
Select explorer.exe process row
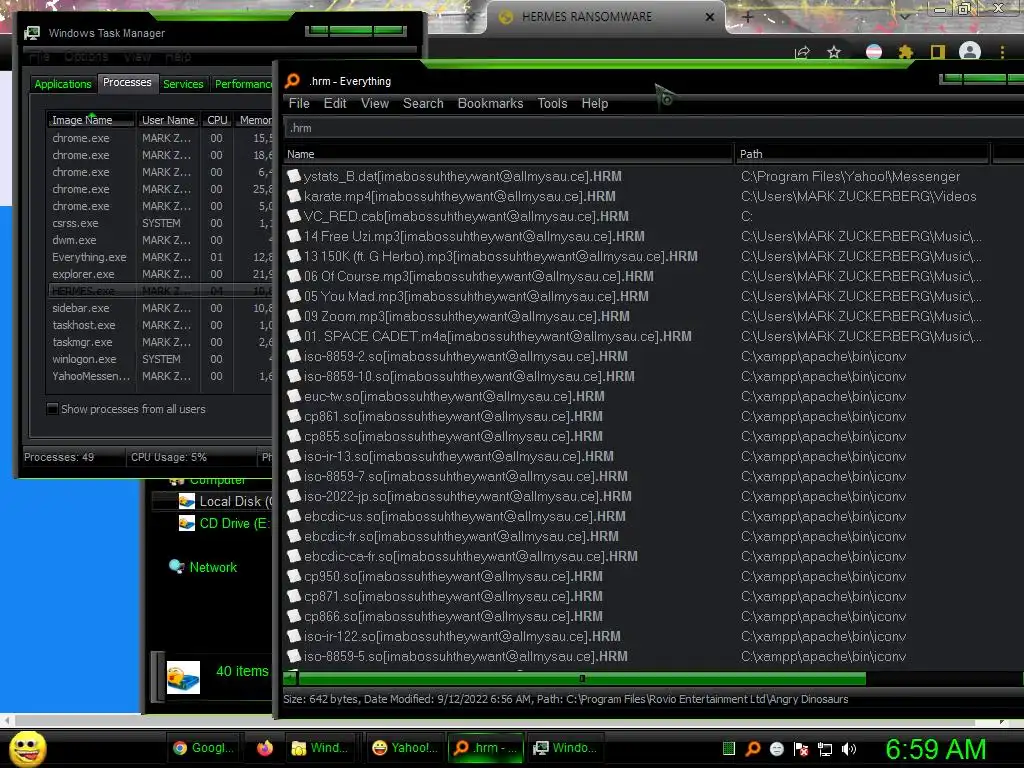161,274
